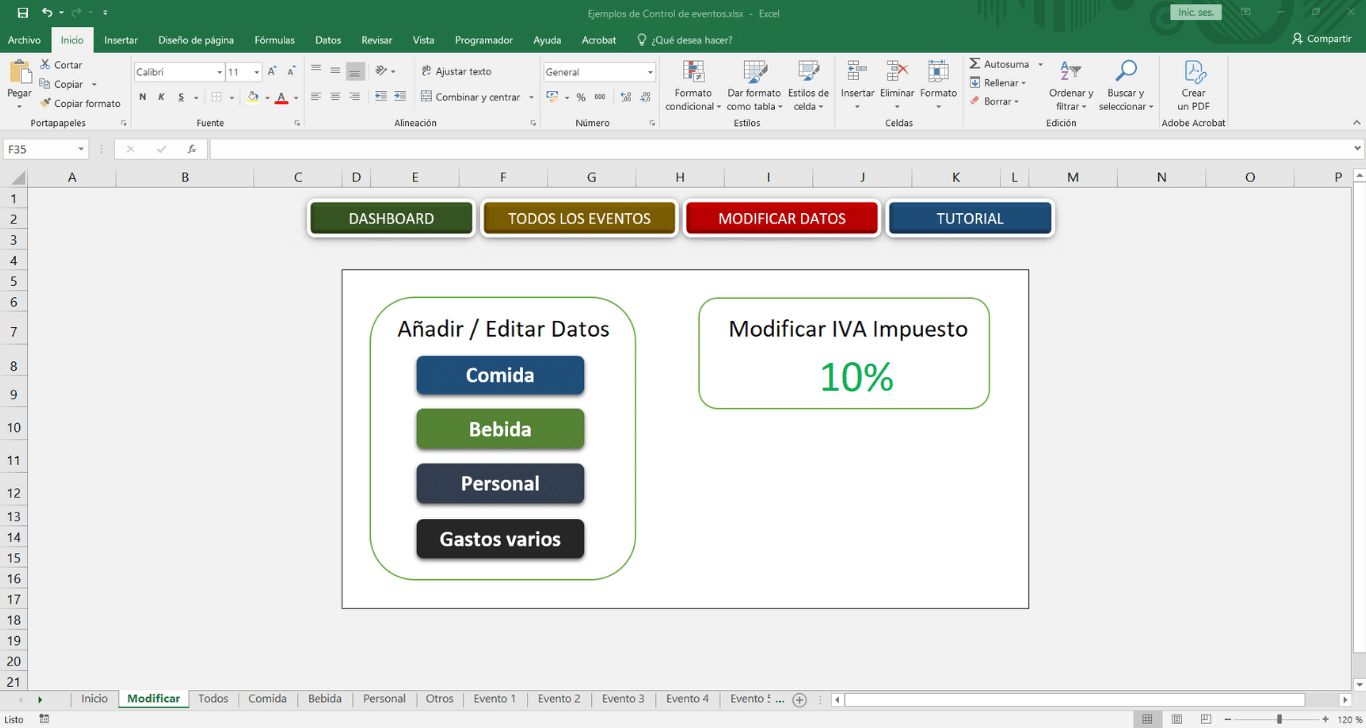Screen dimensions: 1366x728
Task: Click the Formato condicional icon
Action: [692, 73]
